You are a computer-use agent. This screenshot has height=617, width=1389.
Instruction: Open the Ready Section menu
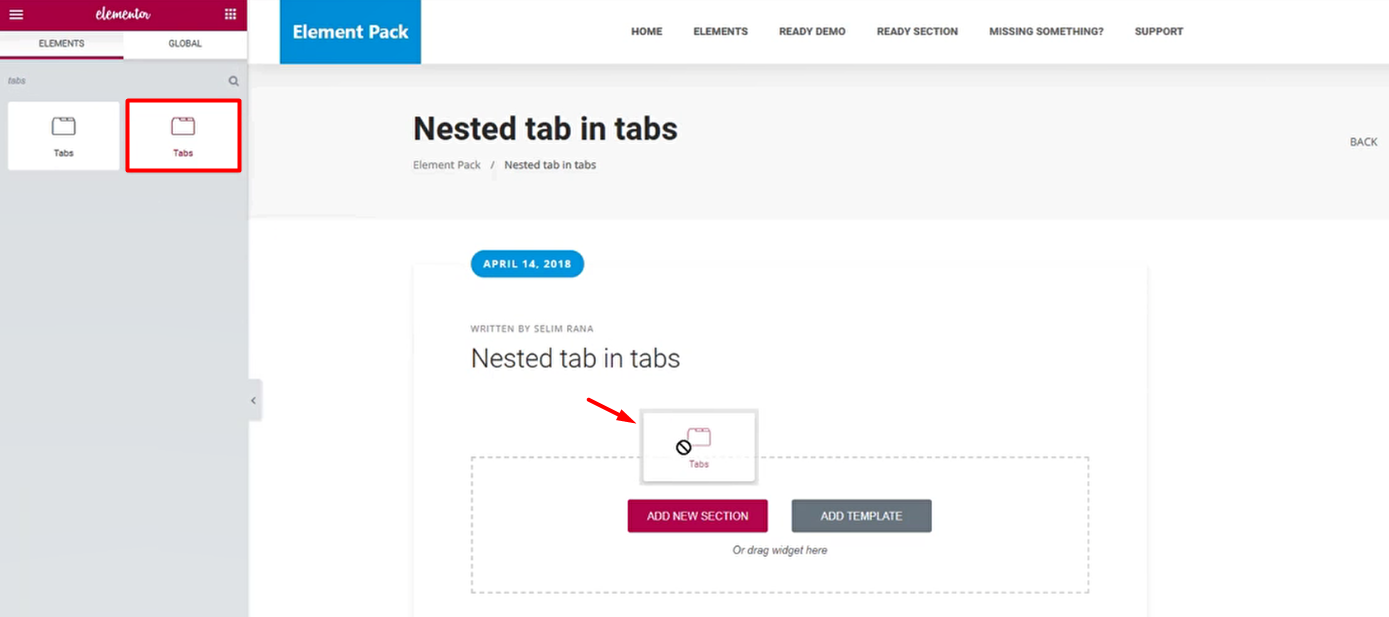(917, 32)
